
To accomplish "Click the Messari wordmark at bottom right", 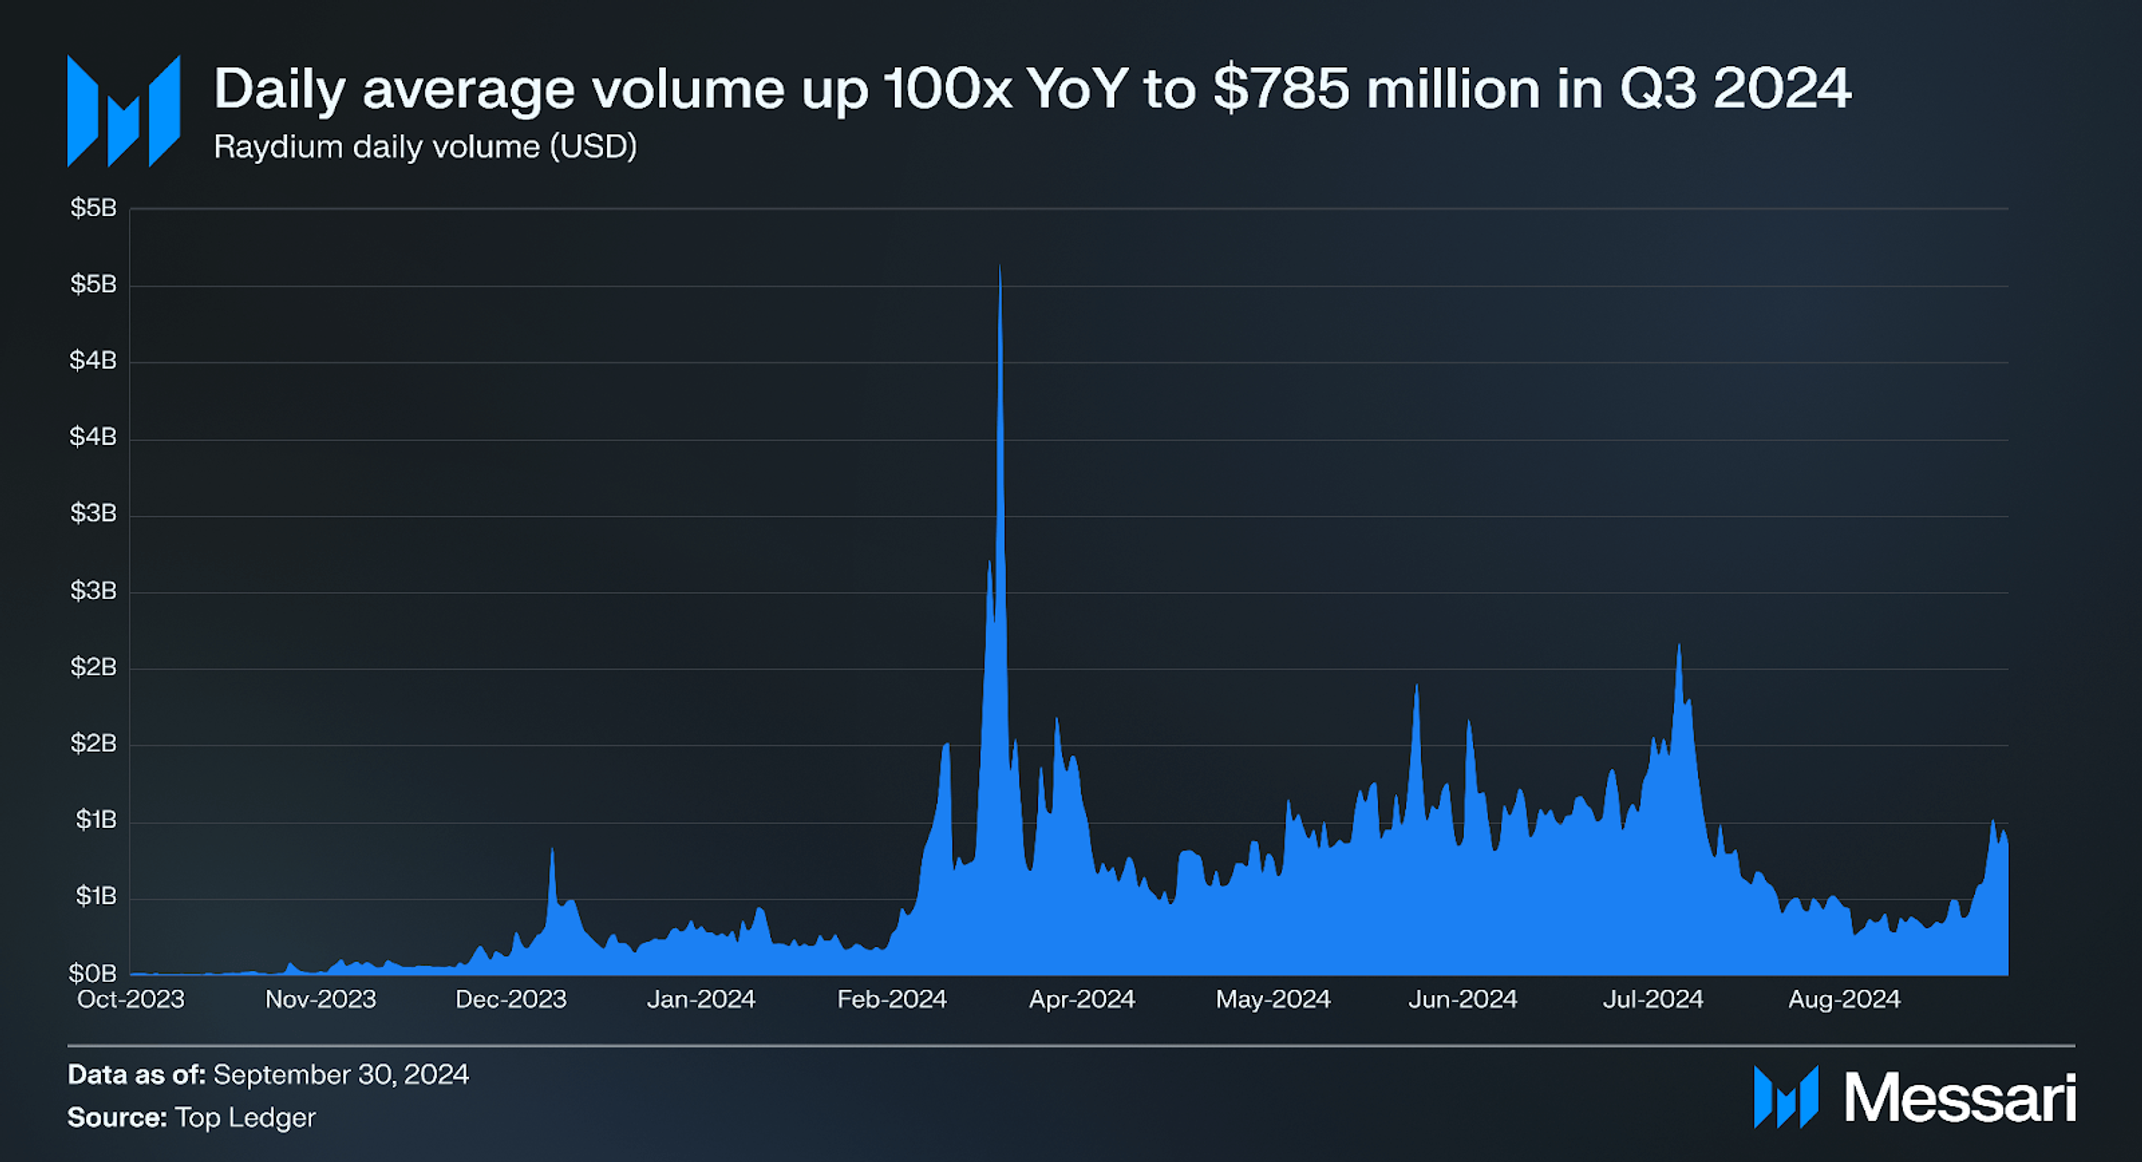I will click(1959, 1098).
